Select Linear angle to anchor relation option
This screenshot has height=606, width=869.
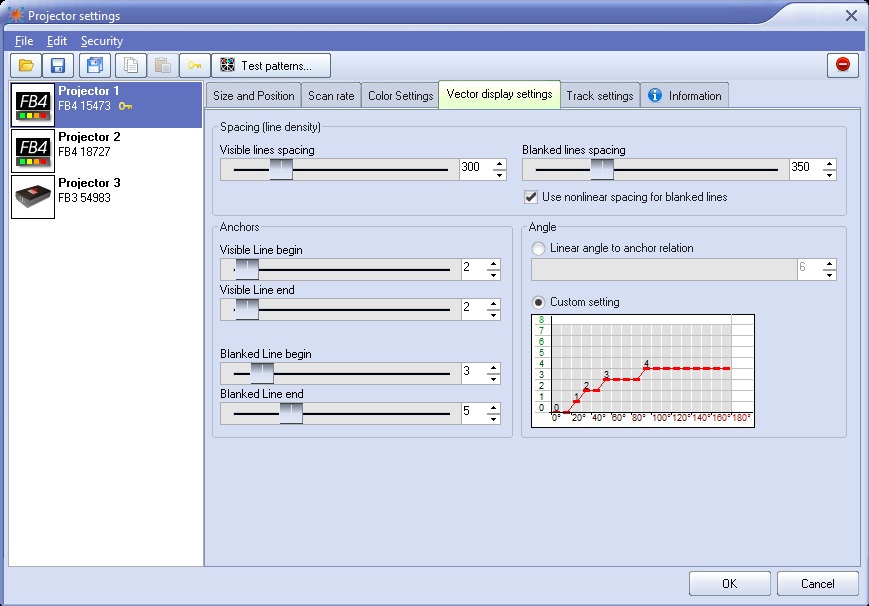tap(539, 248)
